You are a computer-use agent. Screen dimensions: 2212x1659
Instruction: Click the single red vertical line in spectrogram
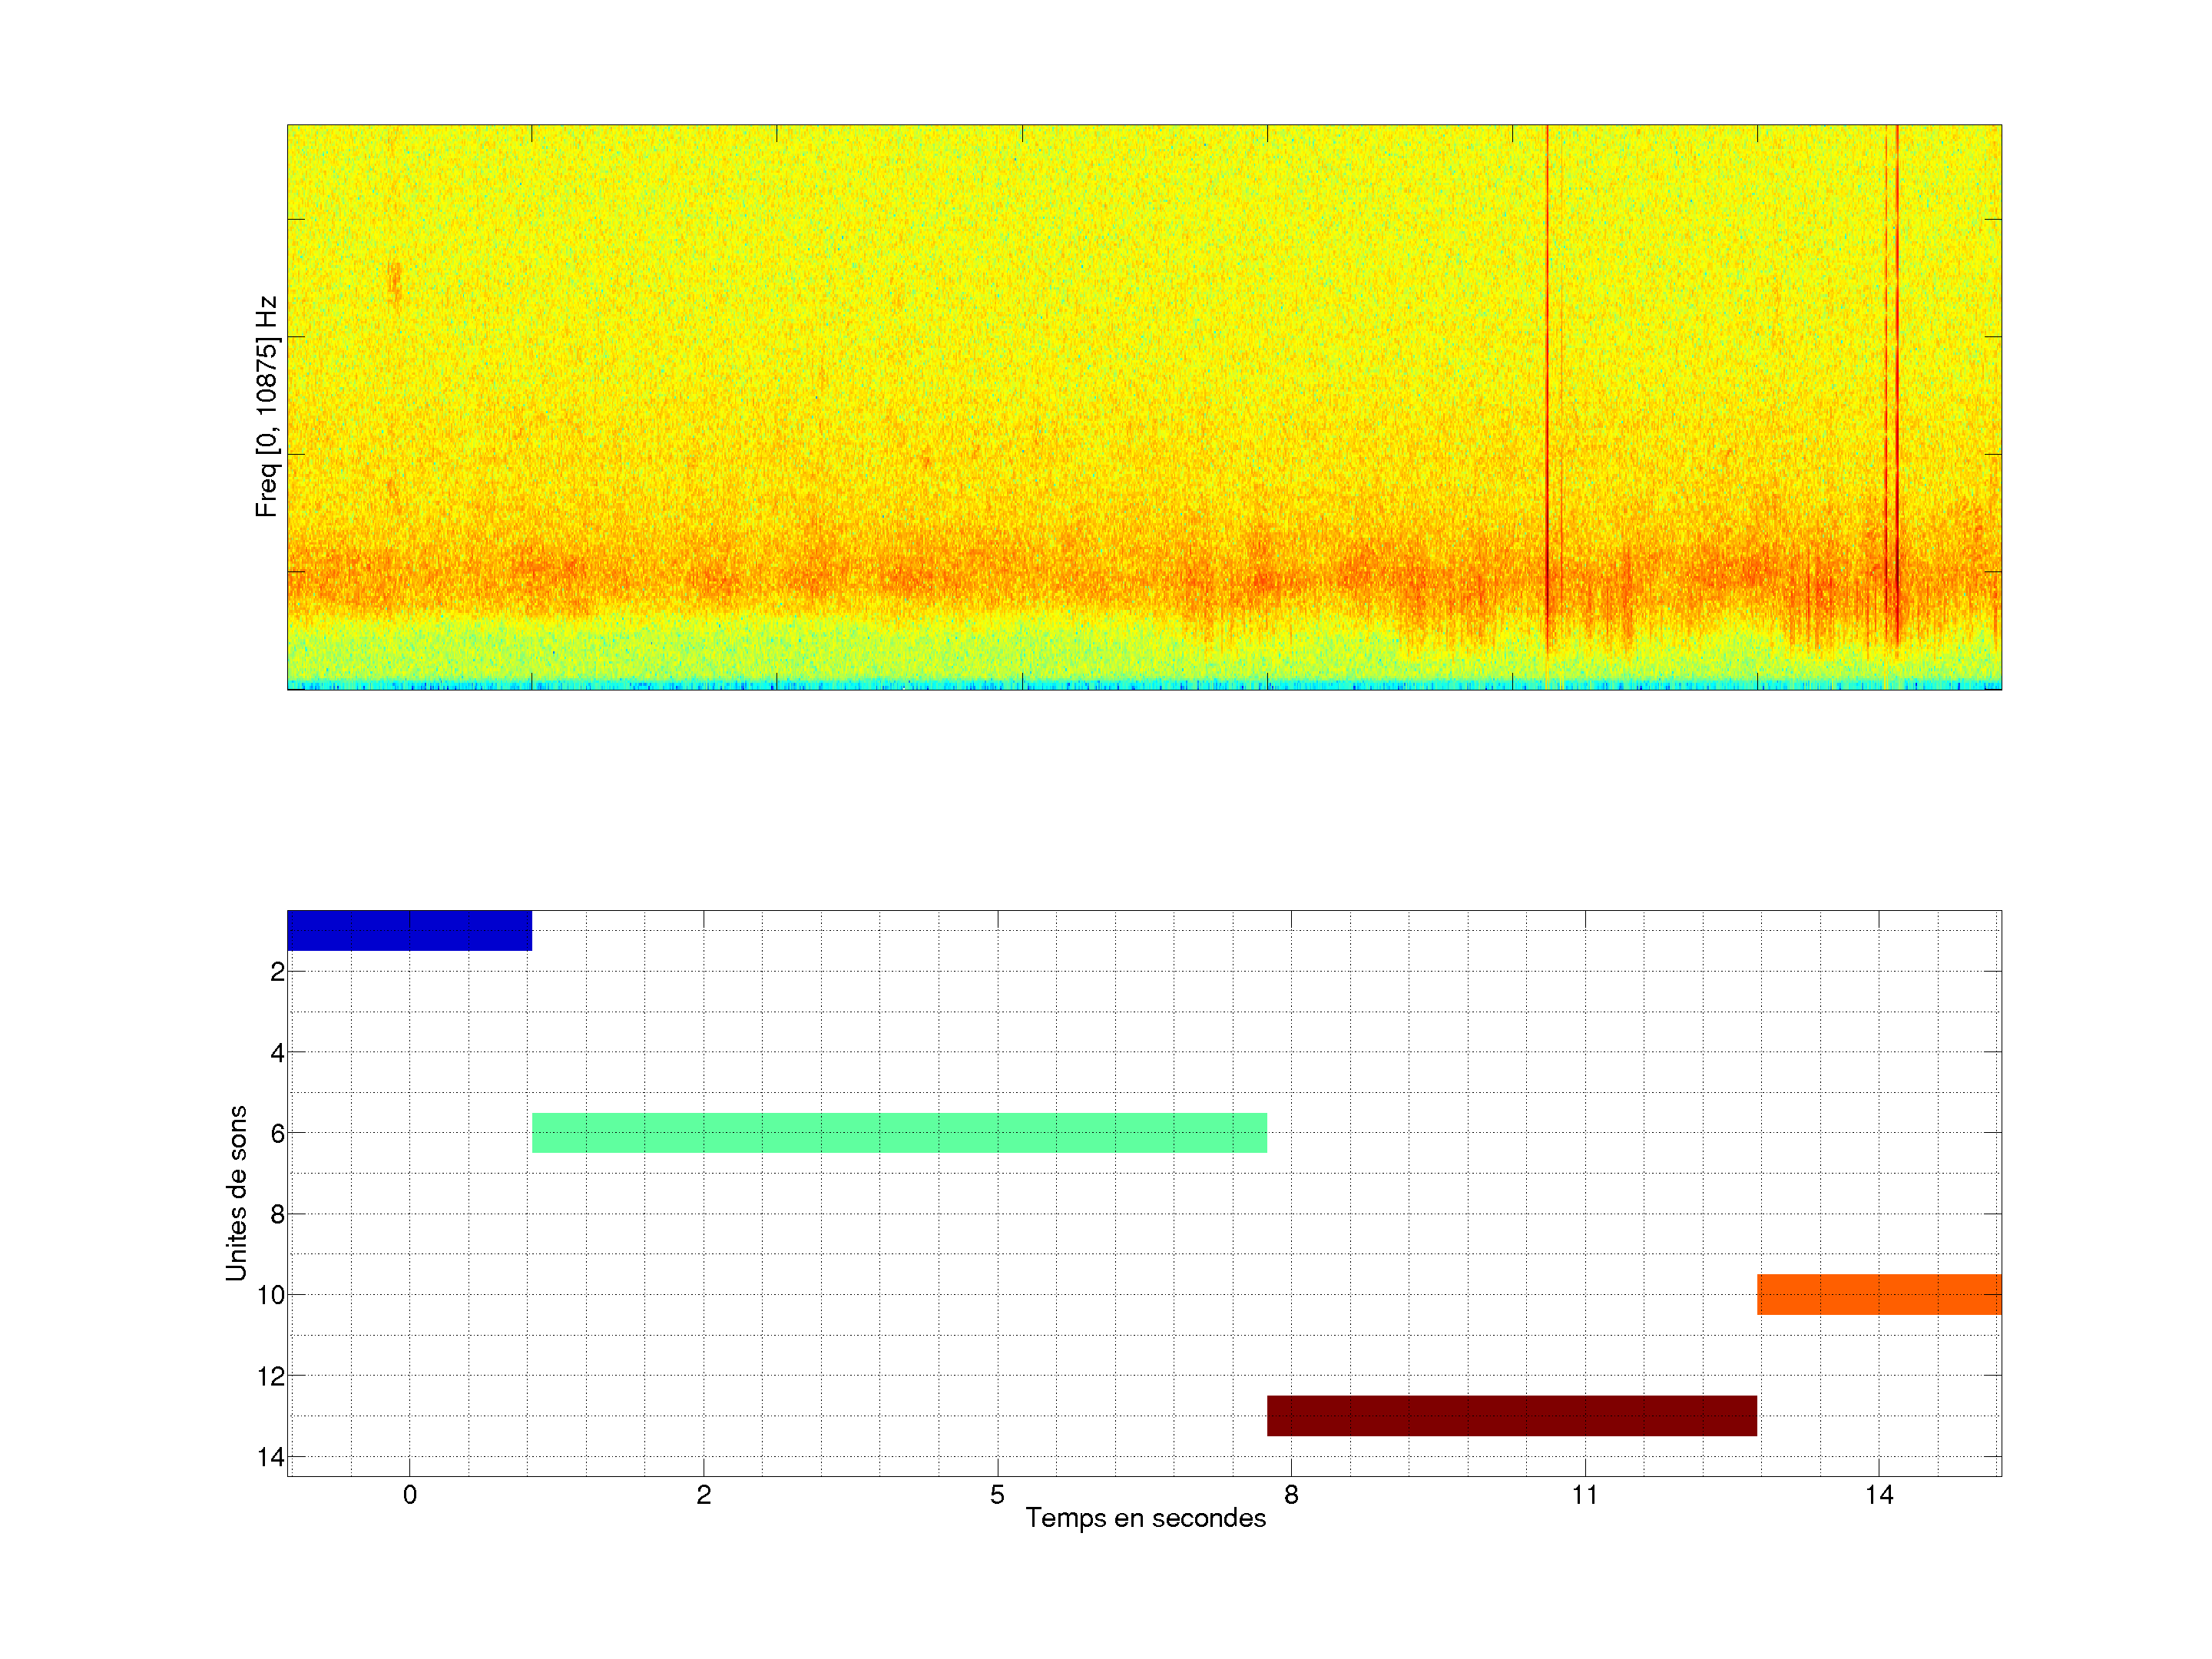(1547, 350)
